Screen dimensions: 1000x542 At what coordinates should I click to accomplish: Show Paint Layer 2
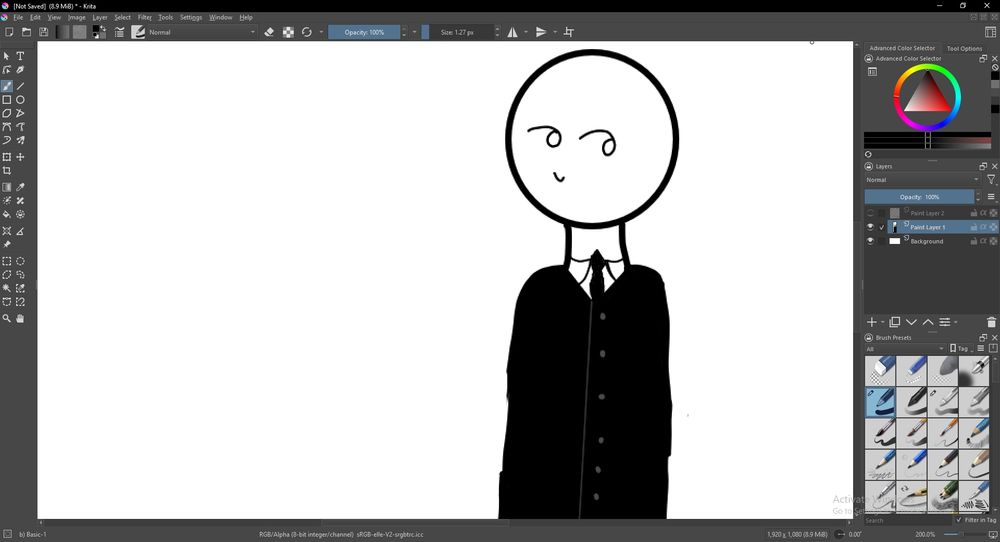[870, 213]
